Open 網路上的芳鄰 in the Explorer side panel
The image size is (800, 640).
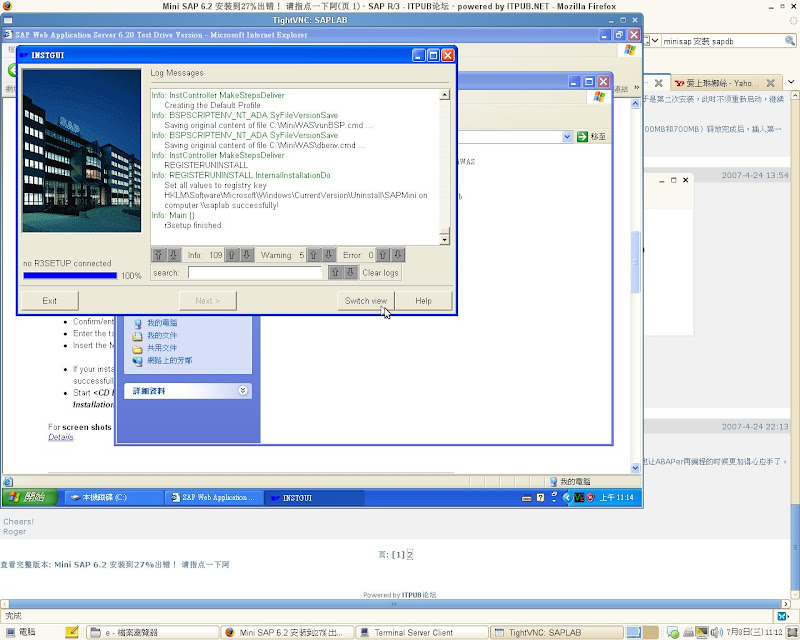169,360
